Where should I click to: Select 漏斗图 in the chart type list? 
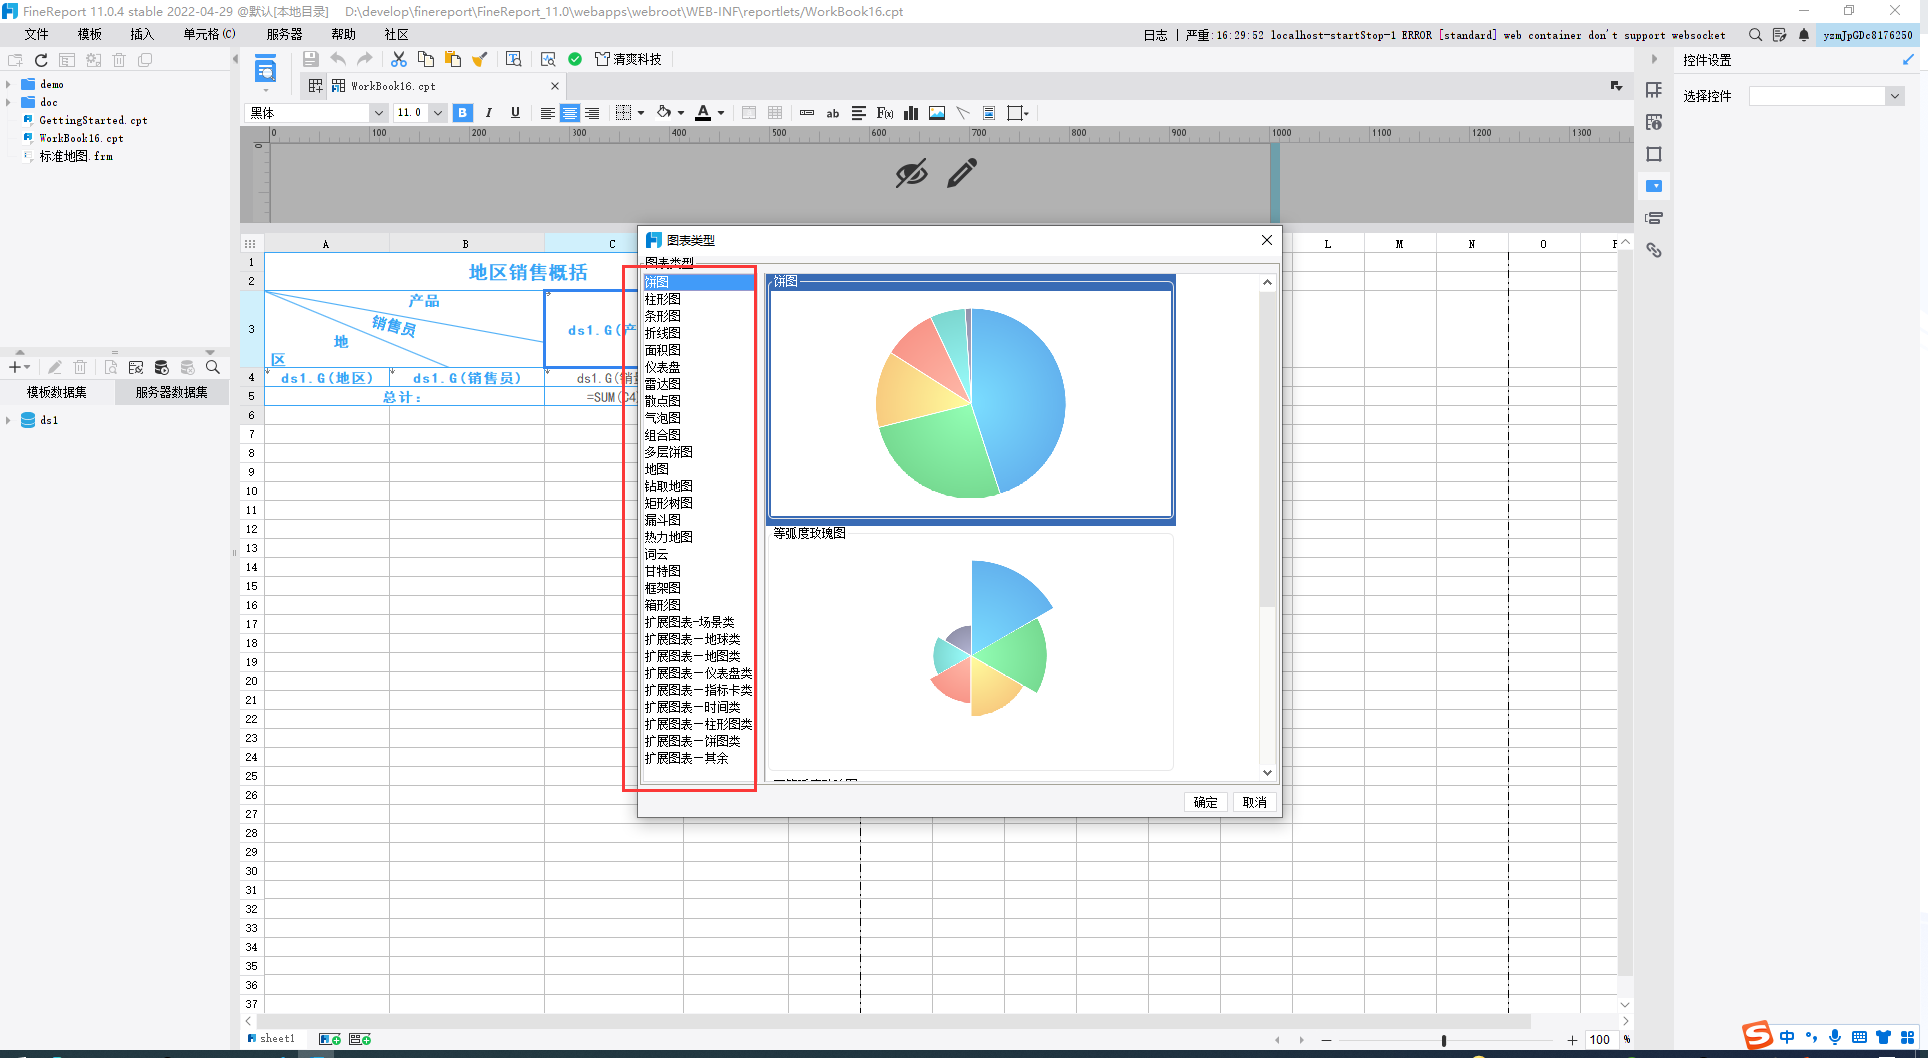click(663, 520)
